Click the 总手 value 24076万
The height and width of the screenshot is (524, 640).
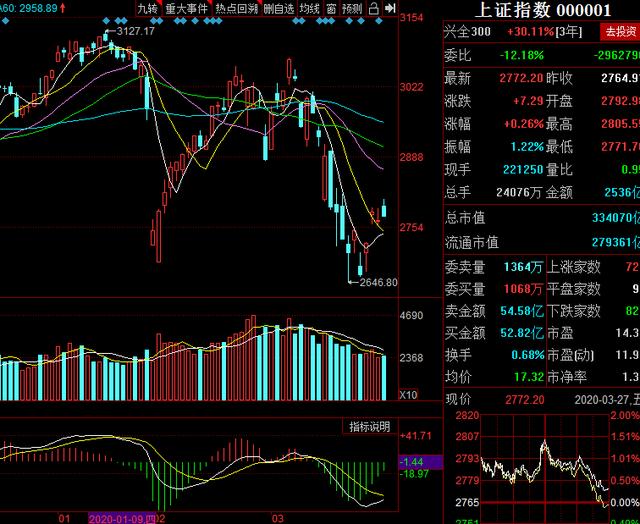[520, 192]
